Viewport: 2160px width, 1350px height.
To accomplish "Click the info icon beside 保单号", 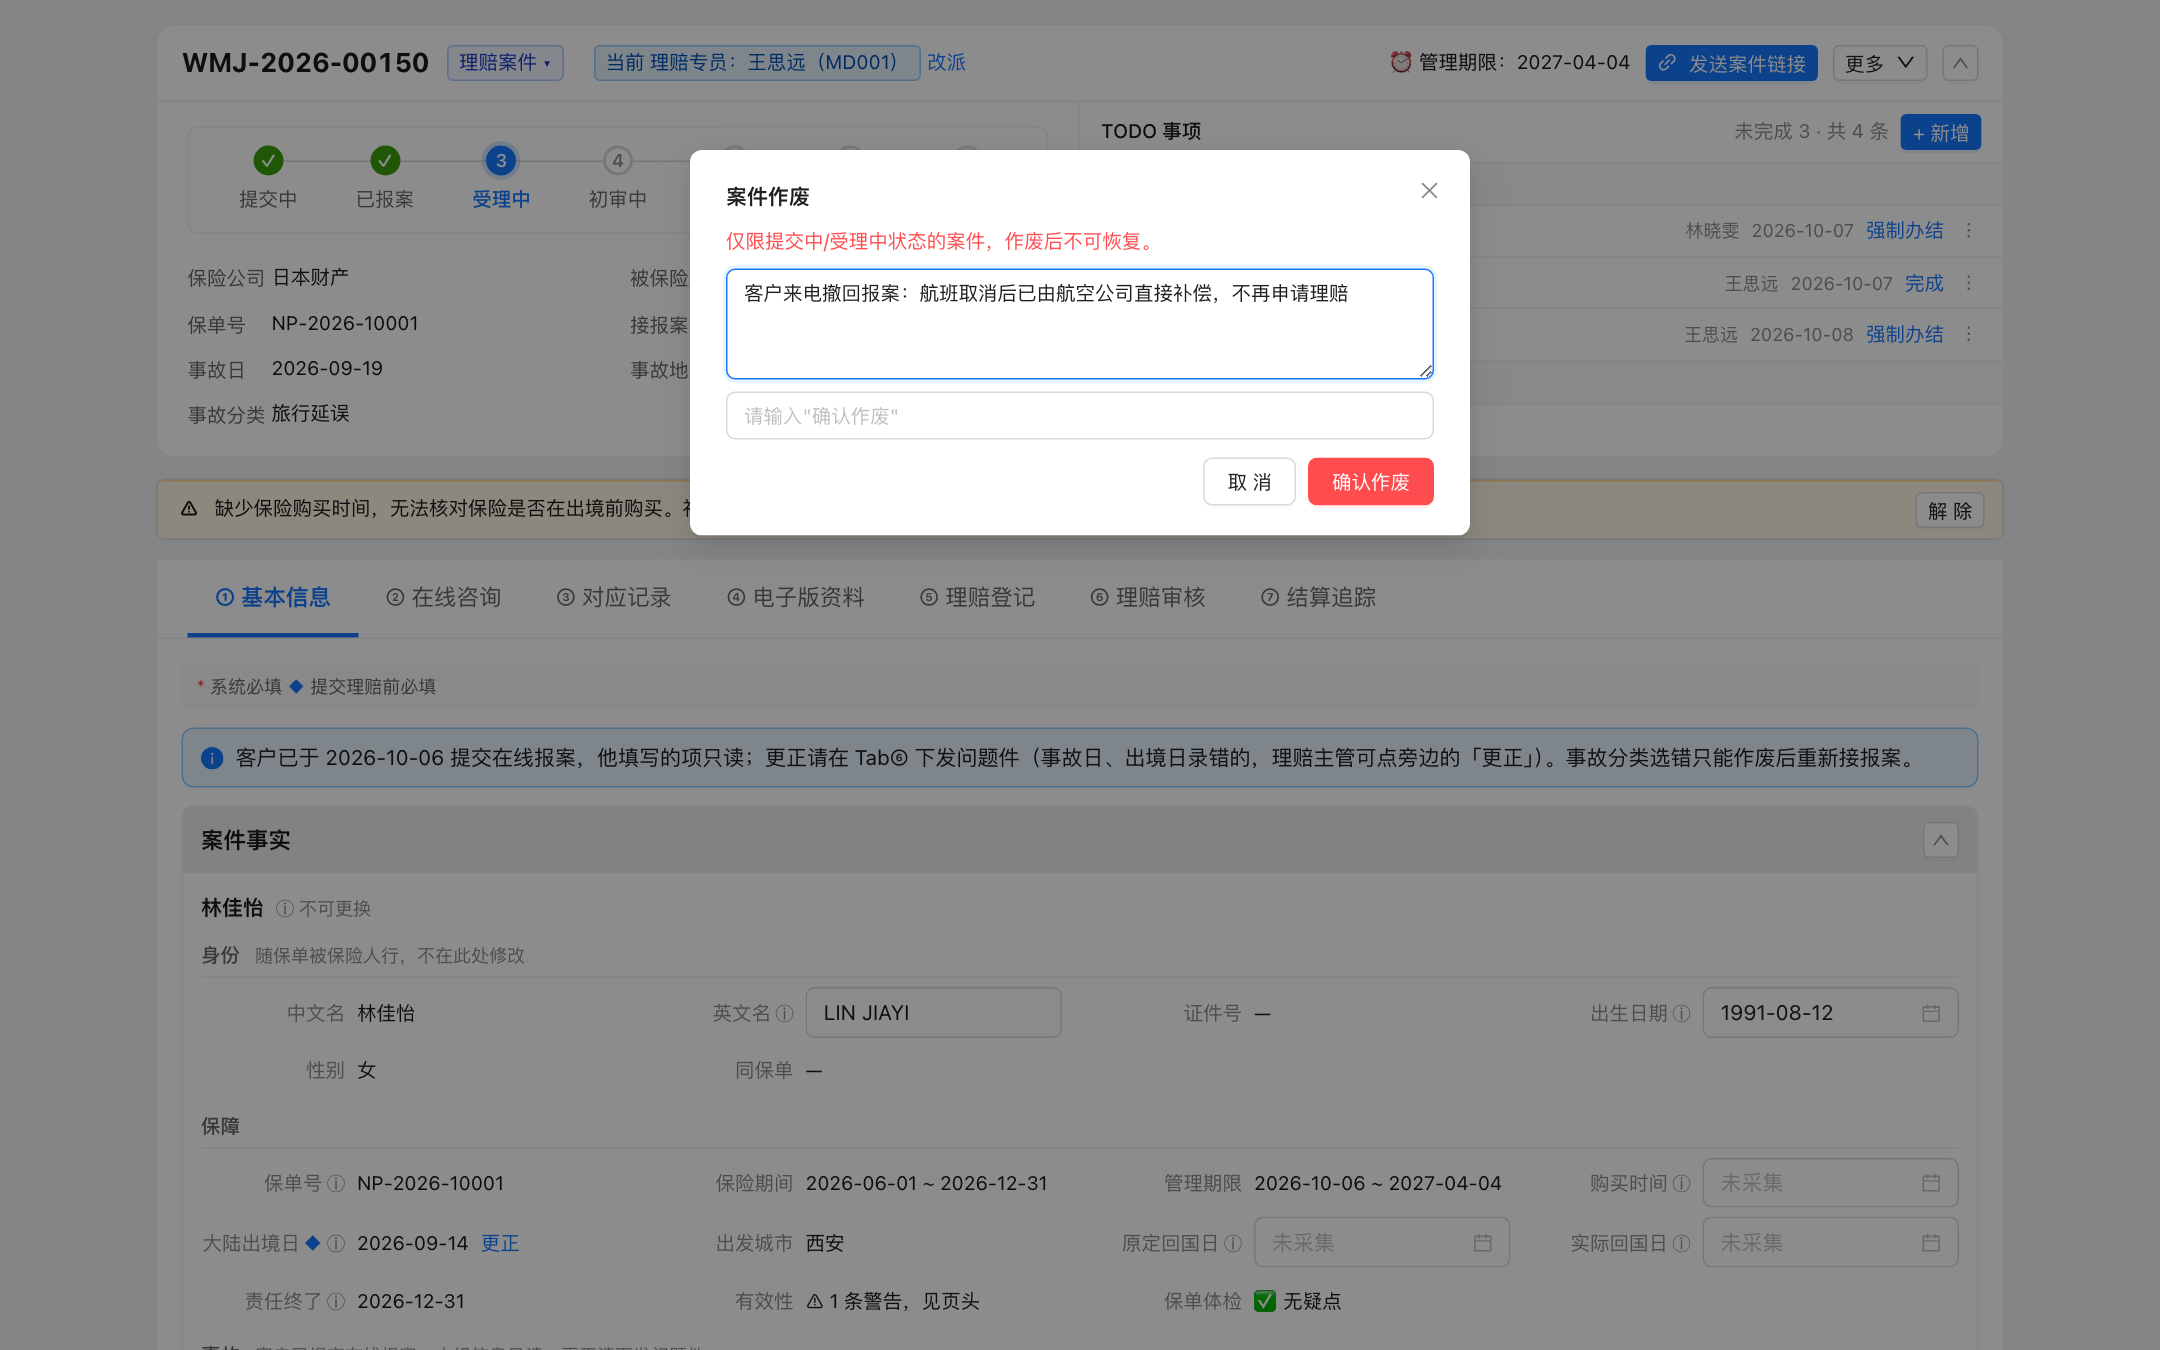I will 336,1184.
